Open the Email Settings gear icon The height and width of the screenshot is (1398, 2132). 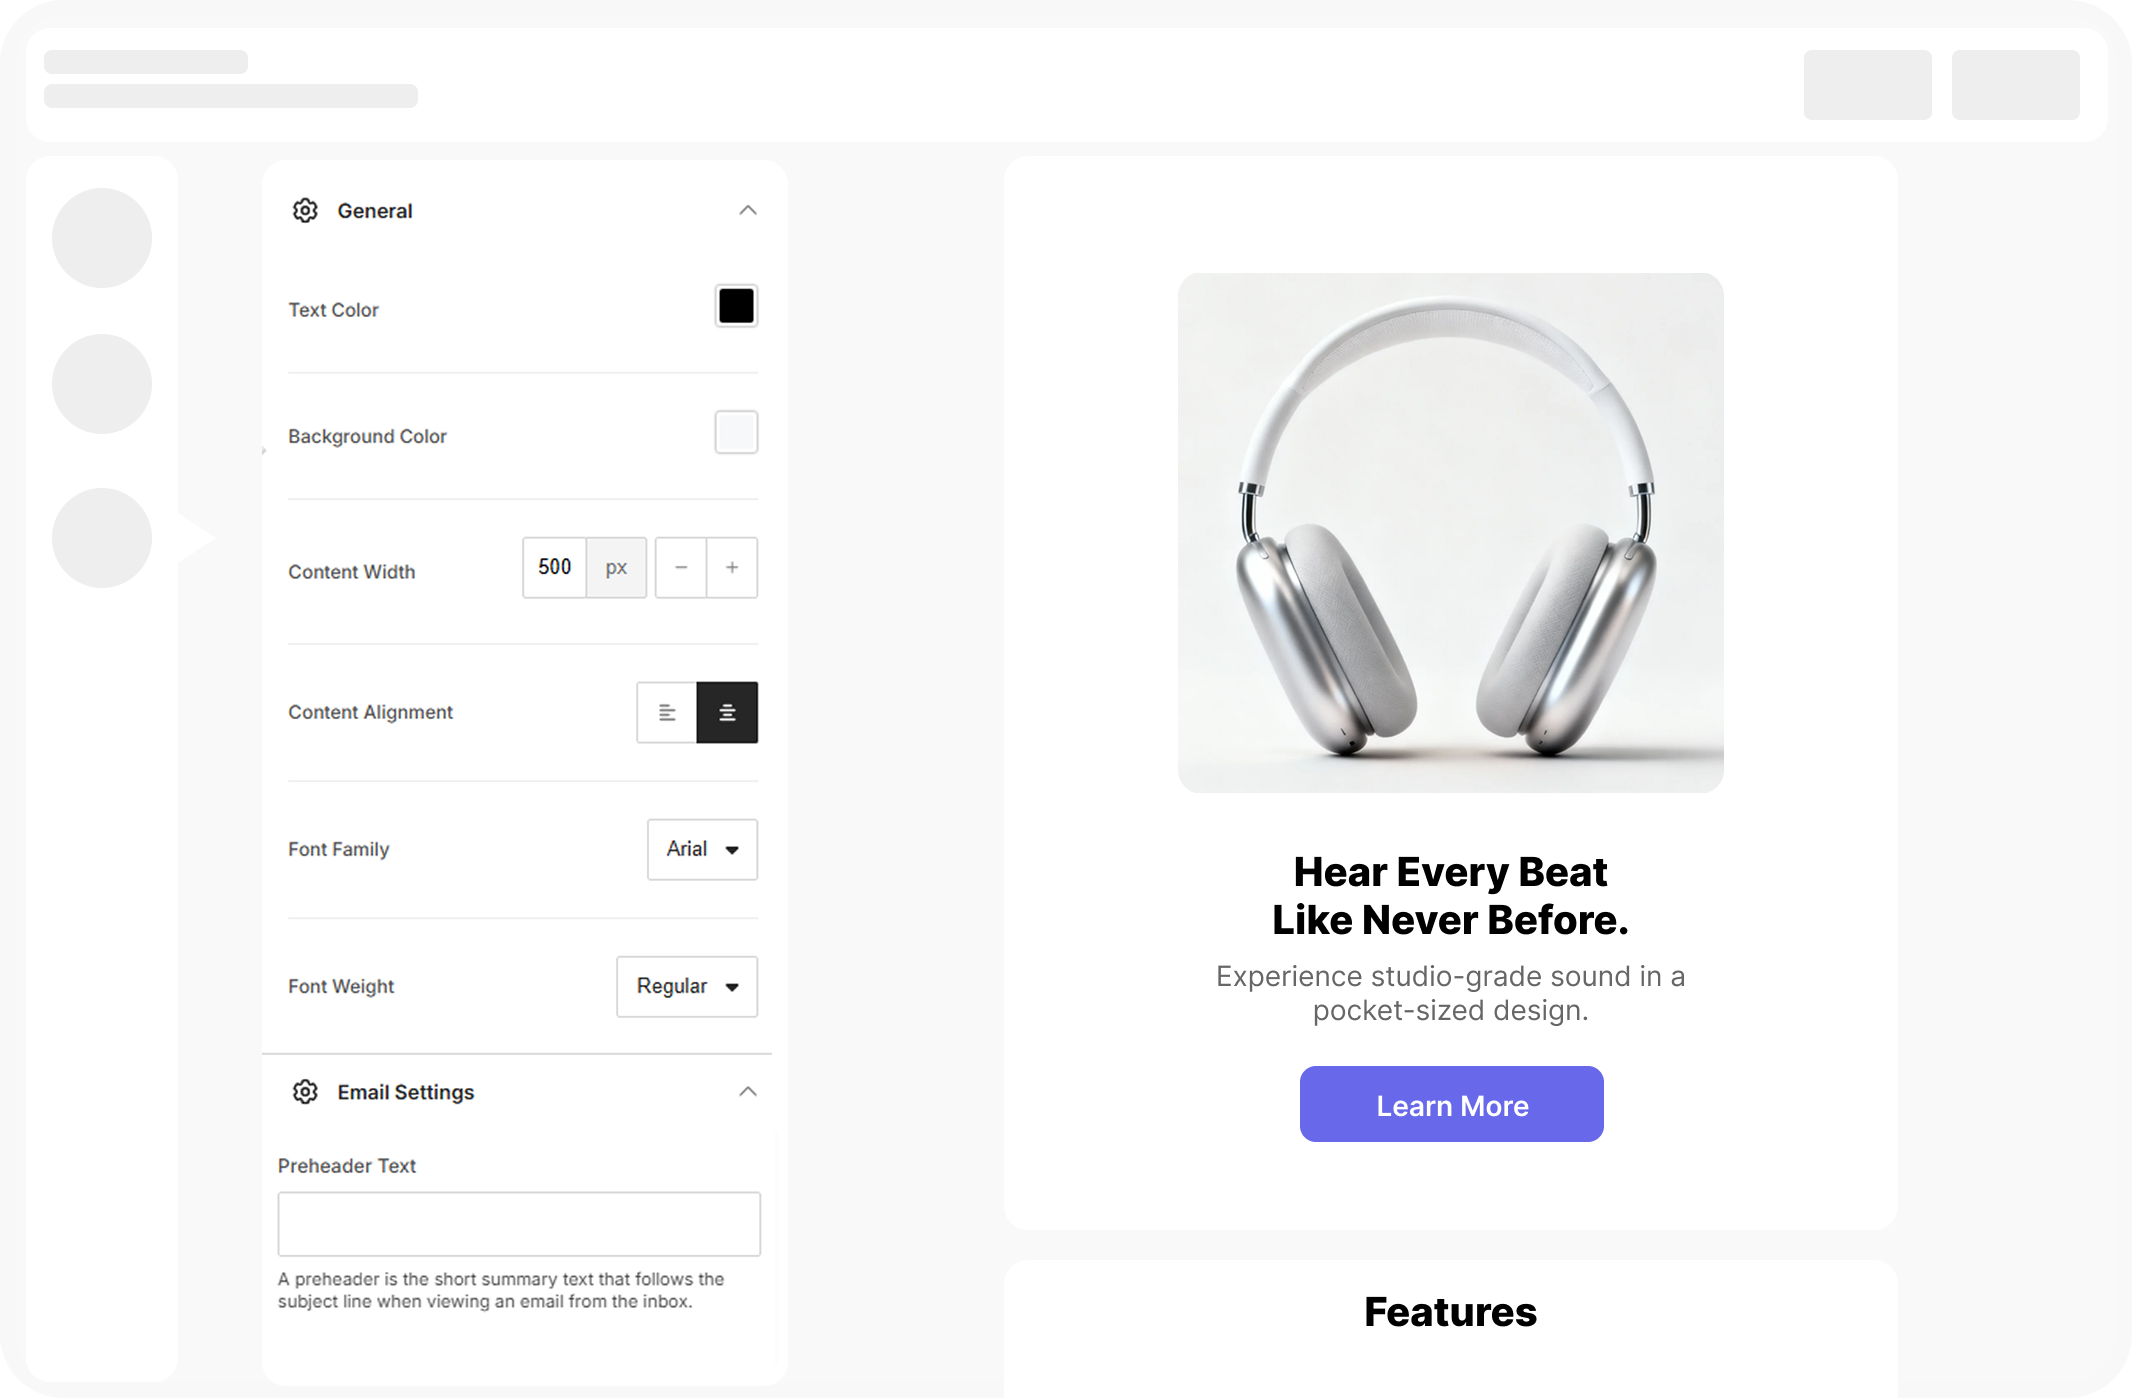pyautogui.click(x=305, y=1093)
